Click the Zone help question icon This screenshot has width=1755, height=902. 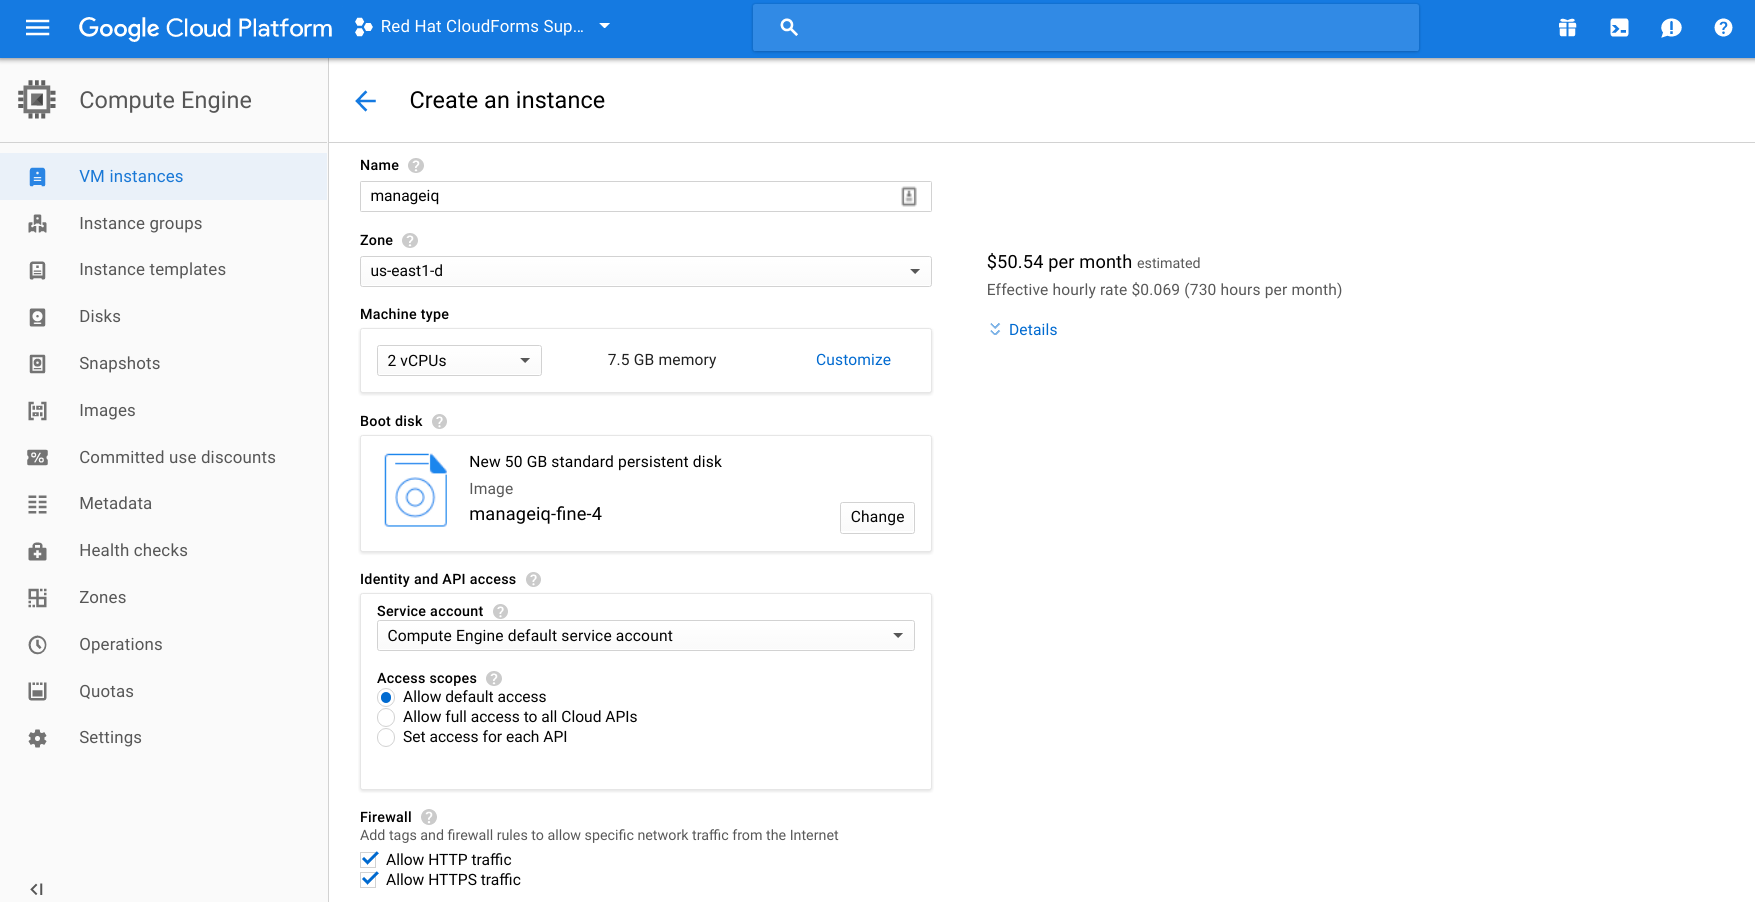pyautogui.click(x=410, y=240)
